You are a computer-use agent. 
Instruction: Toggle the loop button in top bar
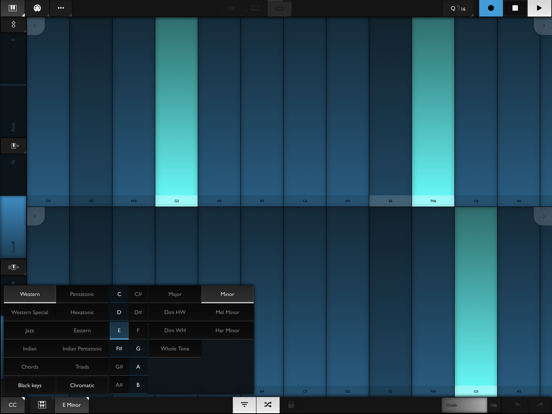280,8
